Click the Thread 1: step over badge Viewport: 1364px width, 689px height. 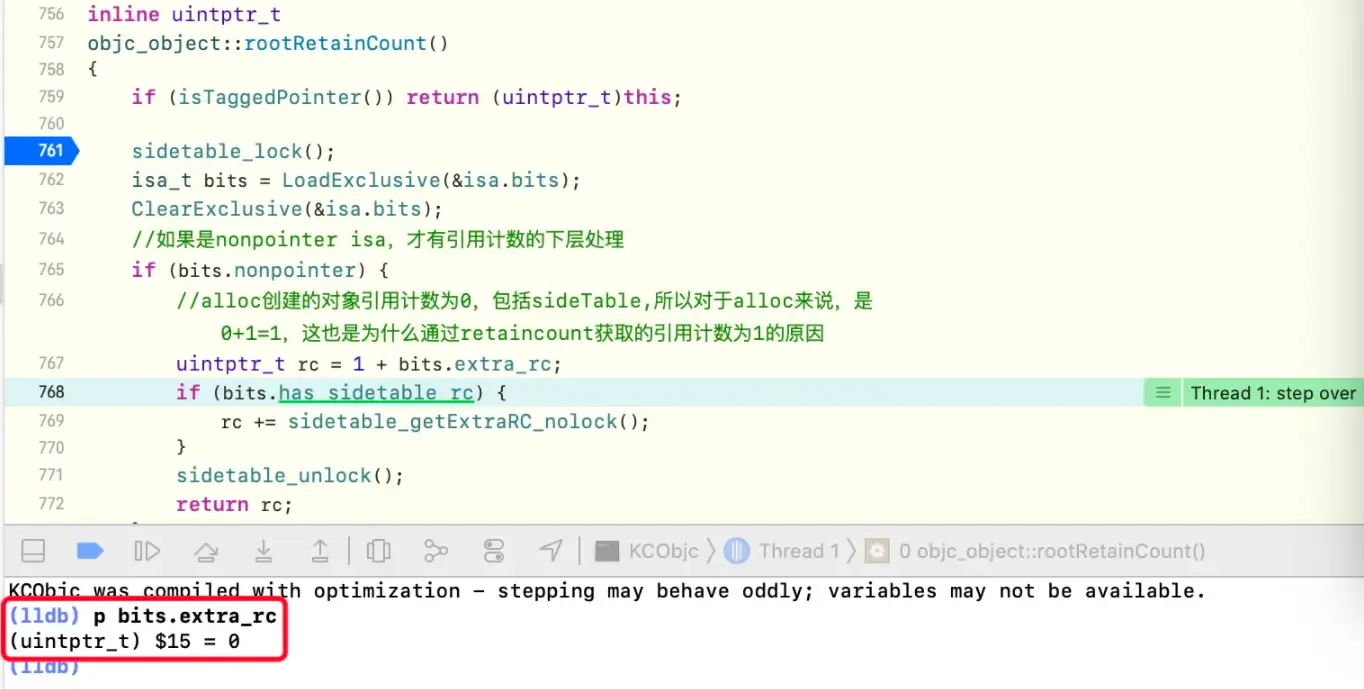(x=1271, y=392)
